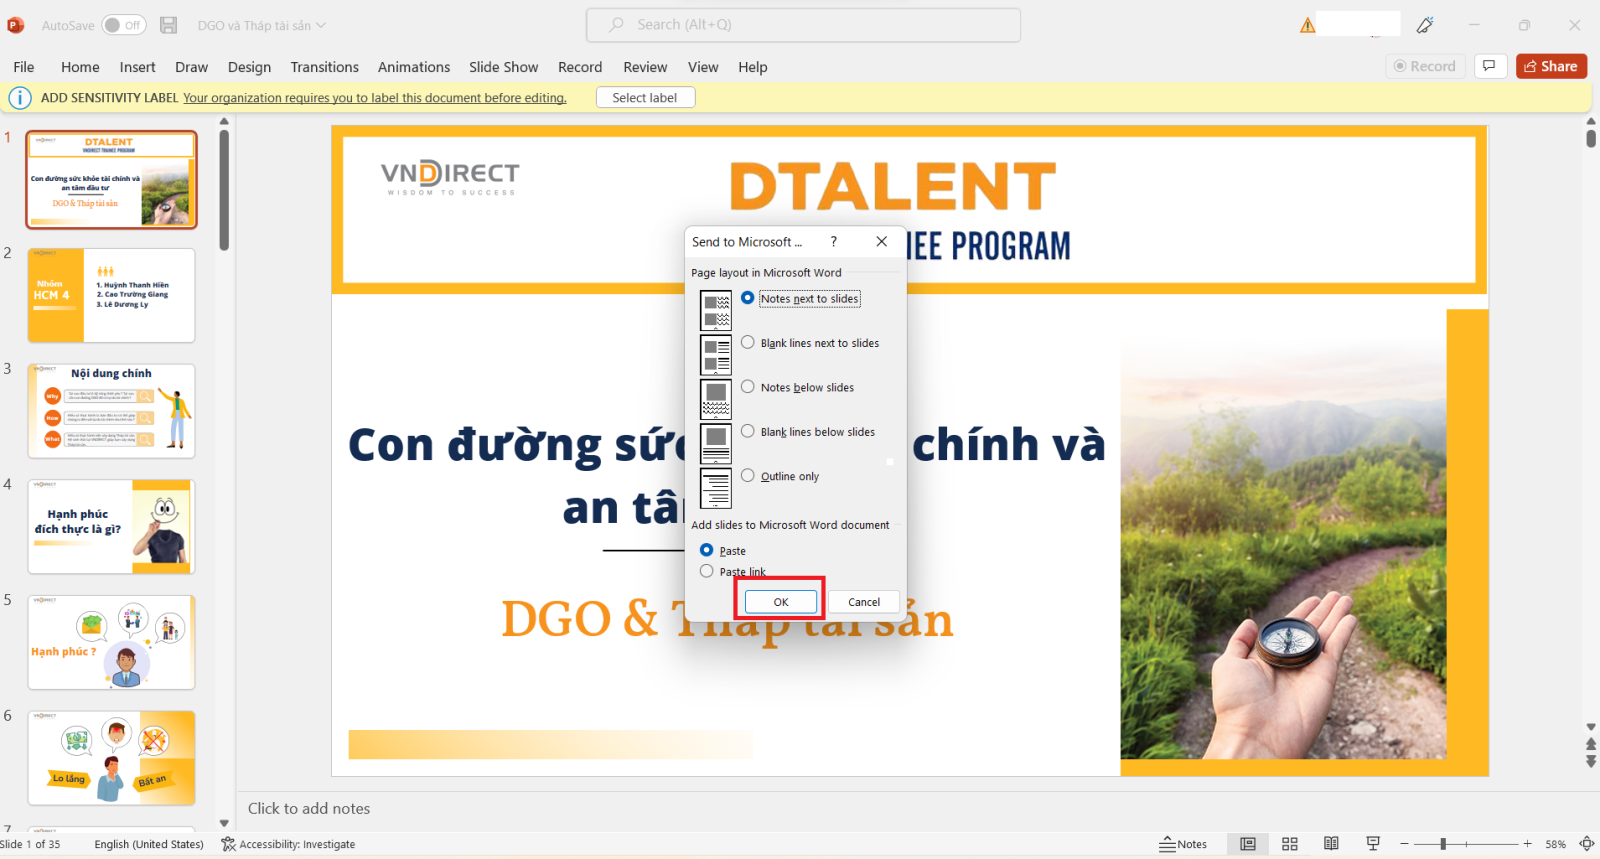Screen dimensions: 1600x859
Task: Click the sensitivity label info icon
Action: pyautogui.click(x=20, y=98)
